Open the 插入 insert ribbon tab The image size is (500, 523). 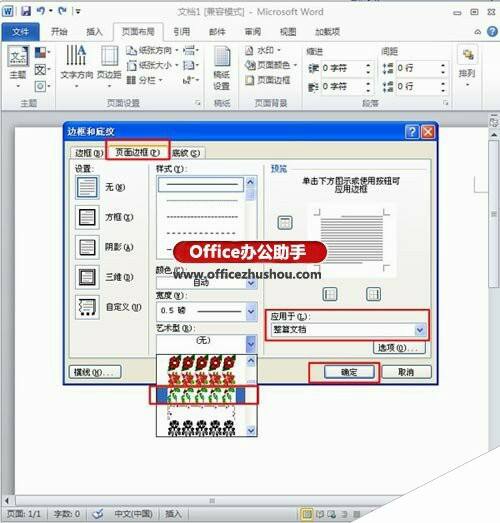(94, 32)
